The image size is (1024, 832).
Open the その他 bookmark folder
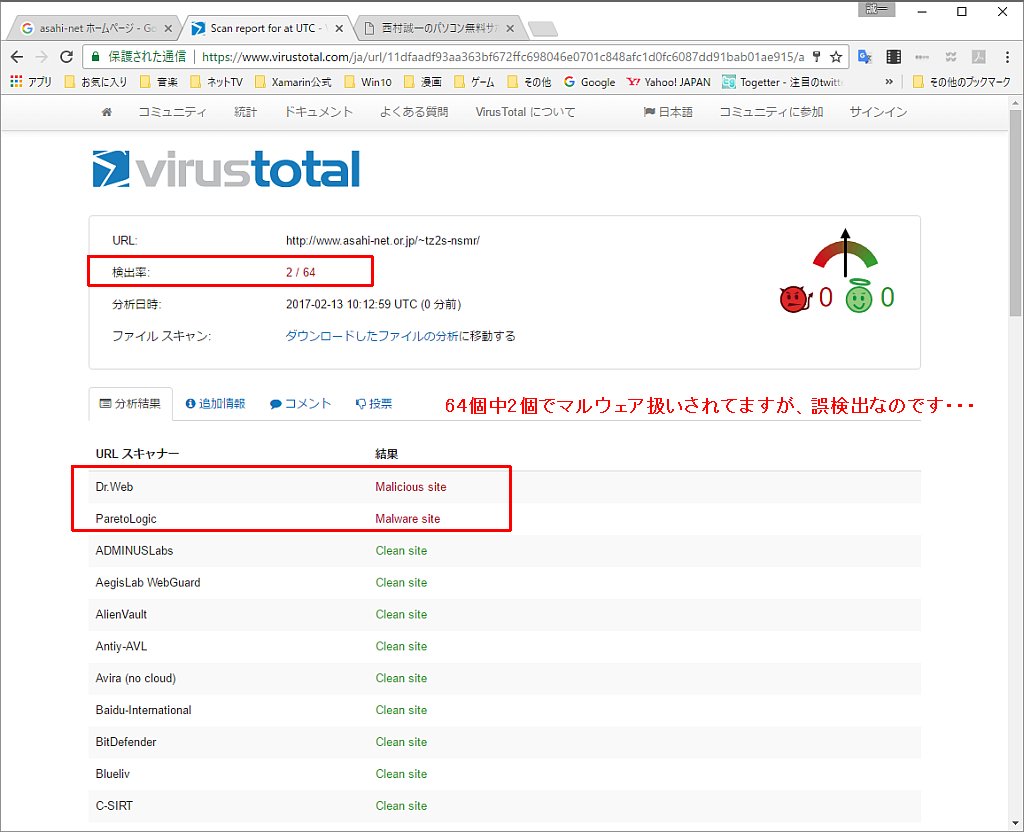(530, 82)
